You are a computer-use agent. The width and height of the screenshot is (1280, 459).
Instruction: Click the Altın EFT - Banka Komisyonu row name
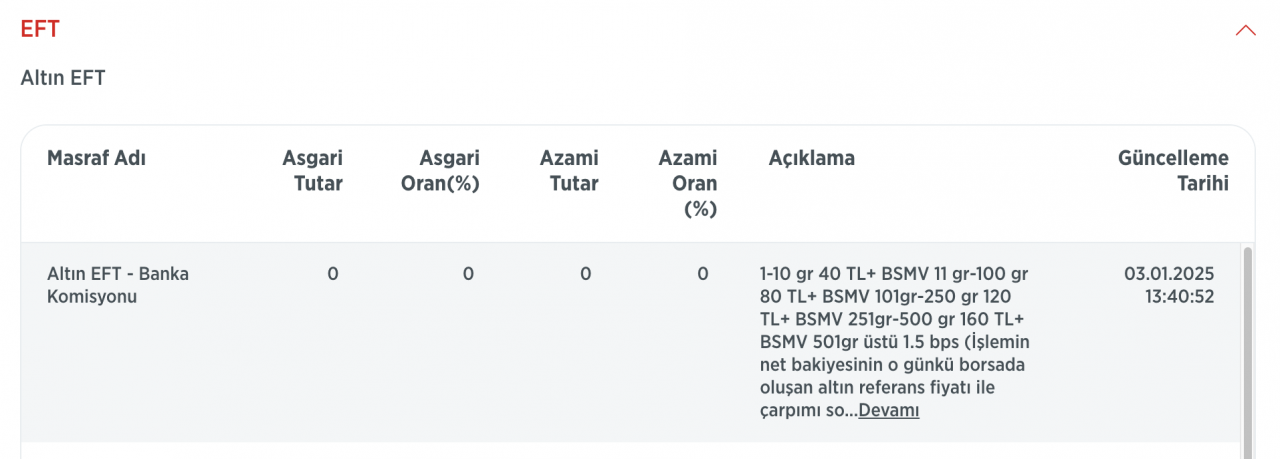point(118,285)
